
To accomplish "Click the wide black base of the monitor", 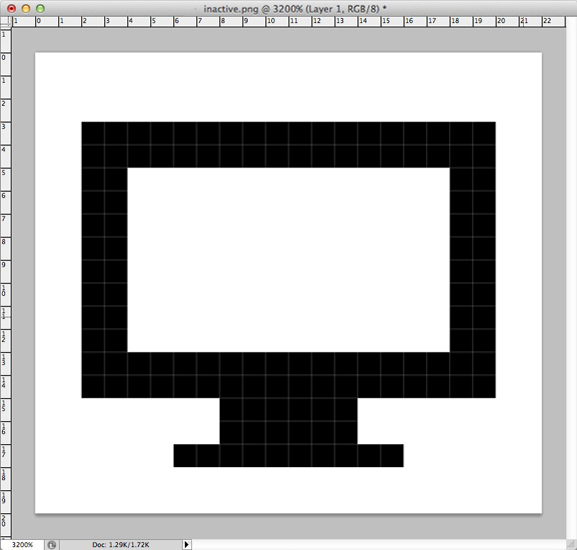I will pyautogui.click(x=288, y=455).
